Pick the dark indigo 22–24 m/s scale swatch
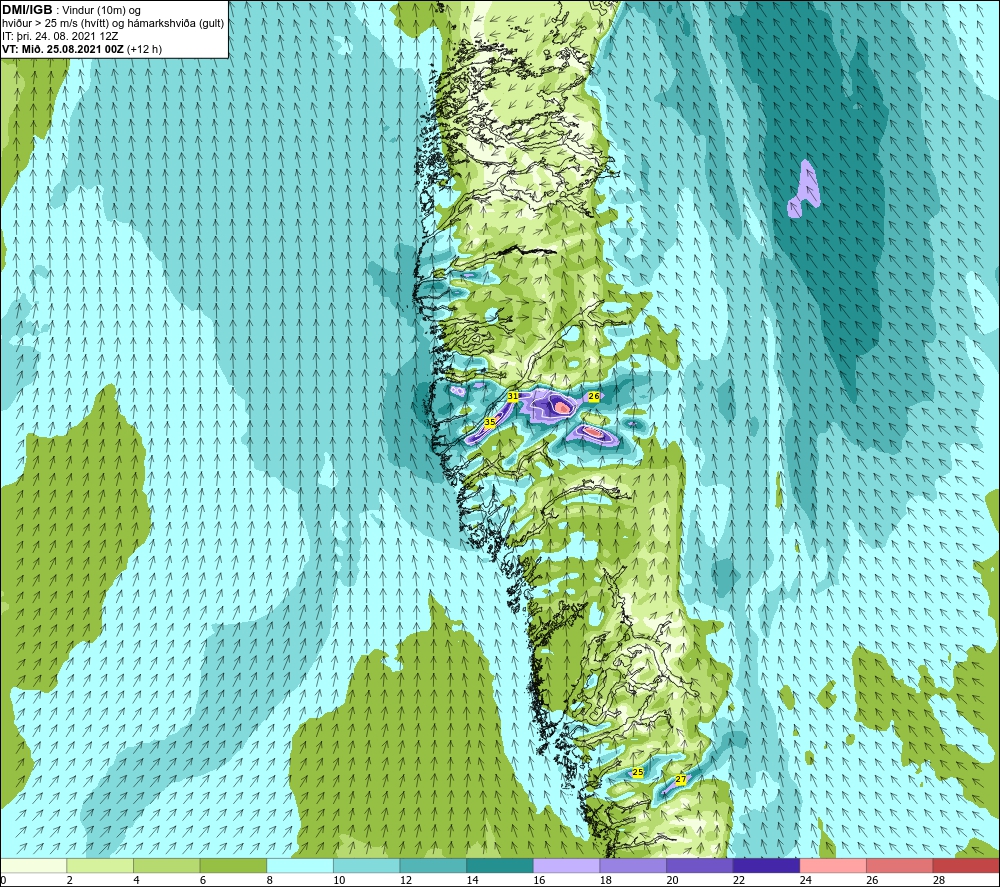 [766, 866]
